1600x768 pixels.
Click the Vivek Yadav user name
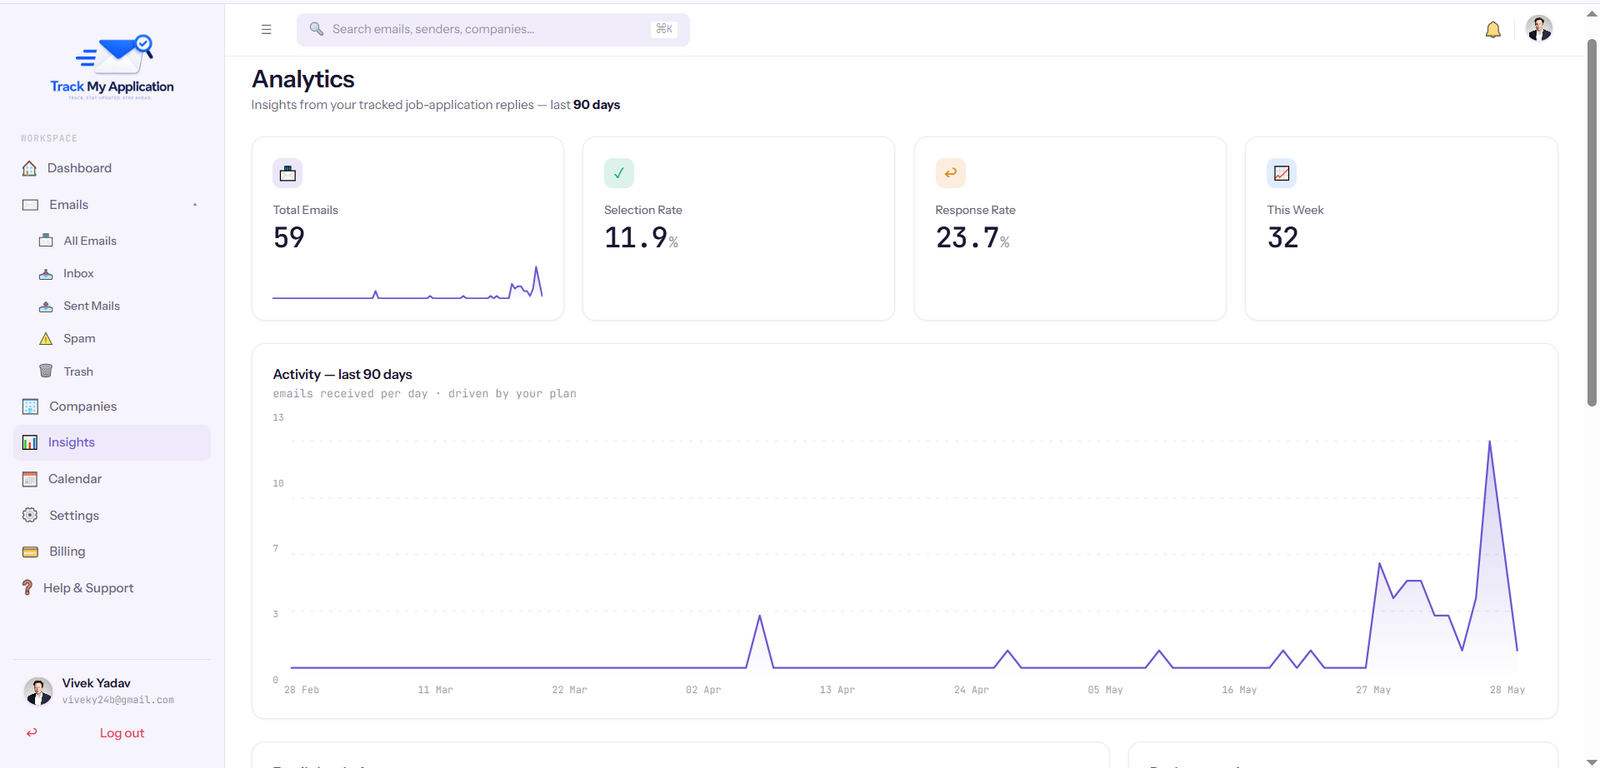96,683
